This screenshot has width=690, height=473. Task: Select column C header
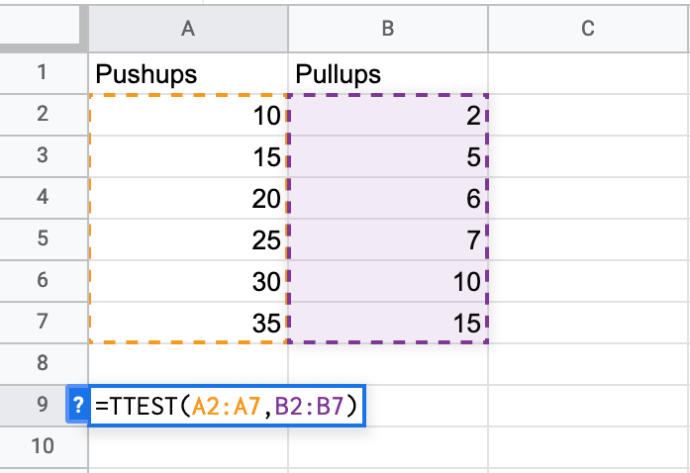(x=587, y=30)
